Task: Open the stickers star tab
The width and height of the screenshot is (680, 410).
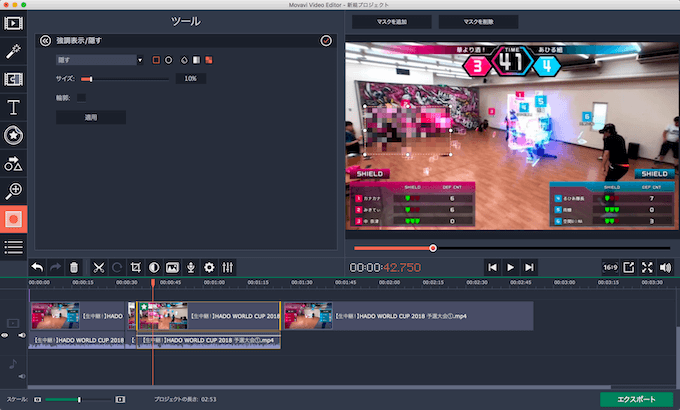Action: coord(13,135)
